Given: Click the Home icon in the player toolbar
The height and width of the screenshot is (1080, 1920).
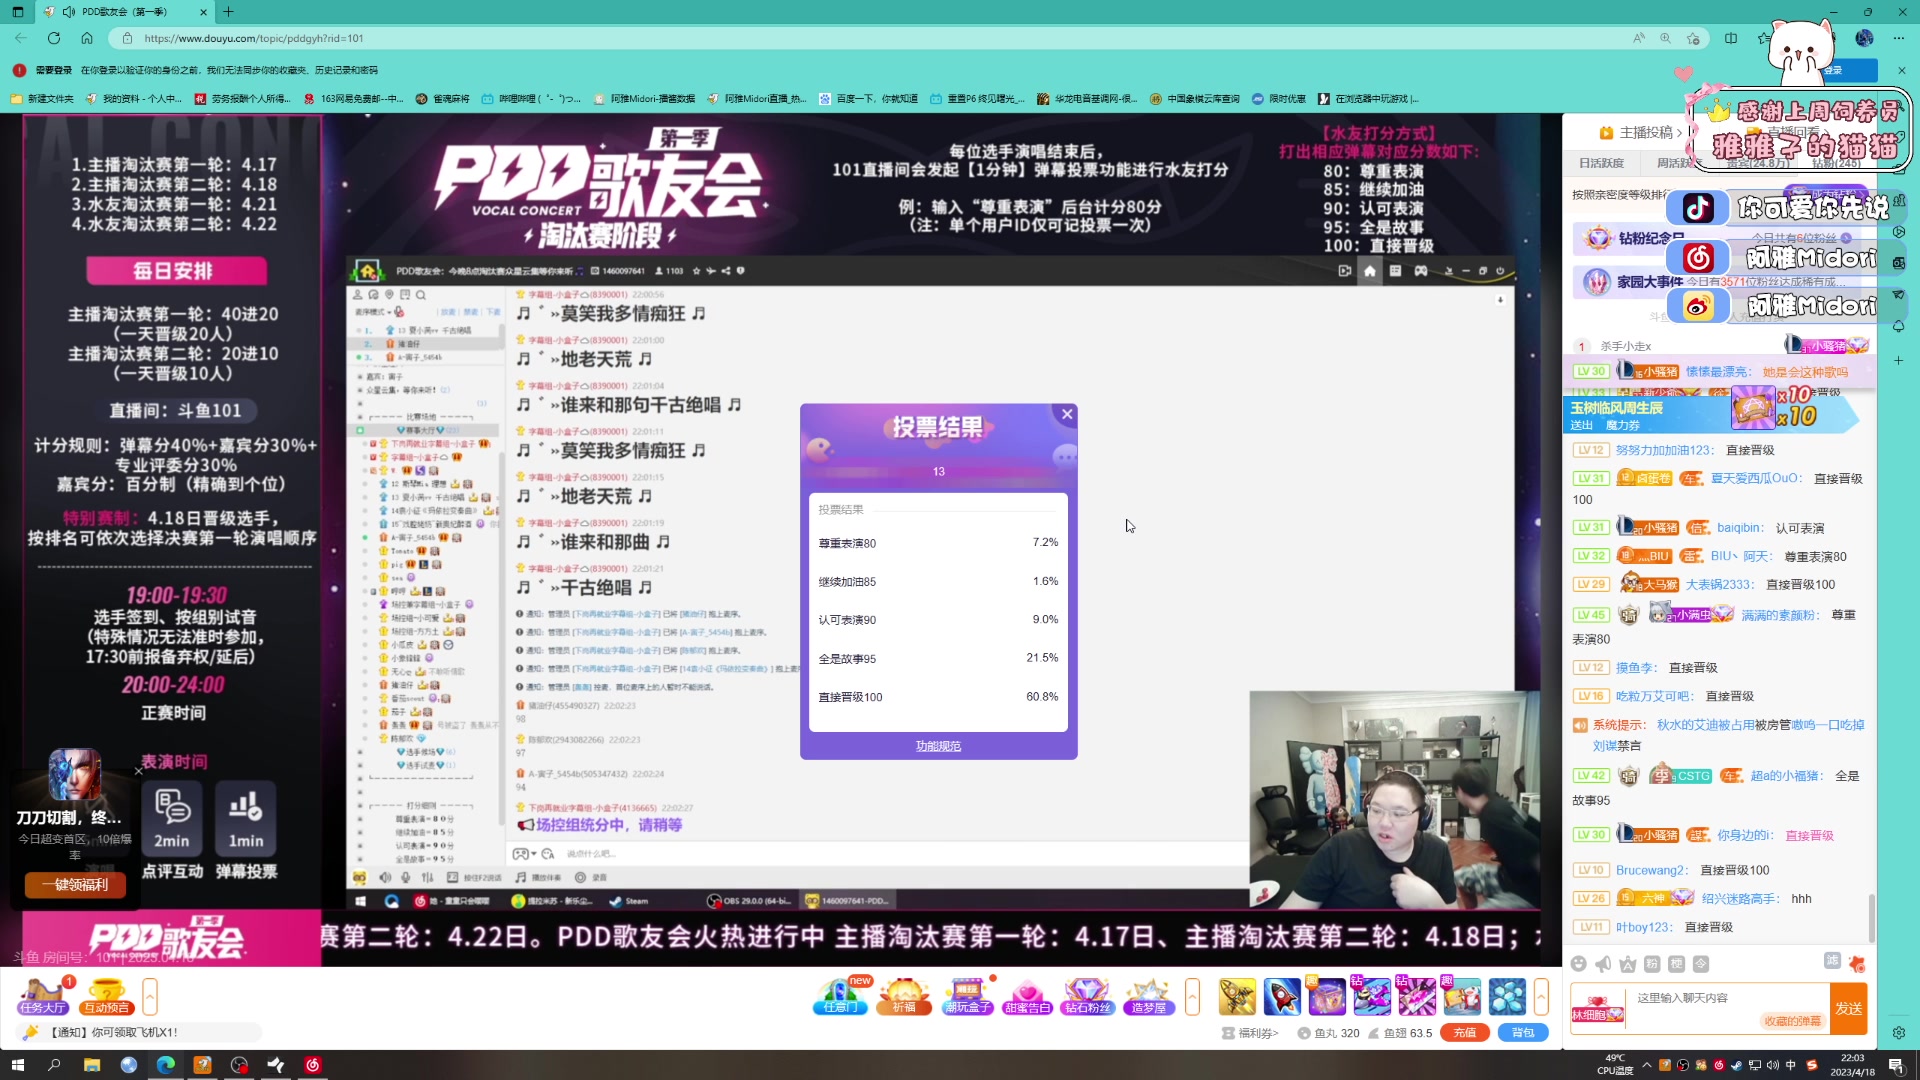Looking at the screenshot, I should click(1370, 271).
